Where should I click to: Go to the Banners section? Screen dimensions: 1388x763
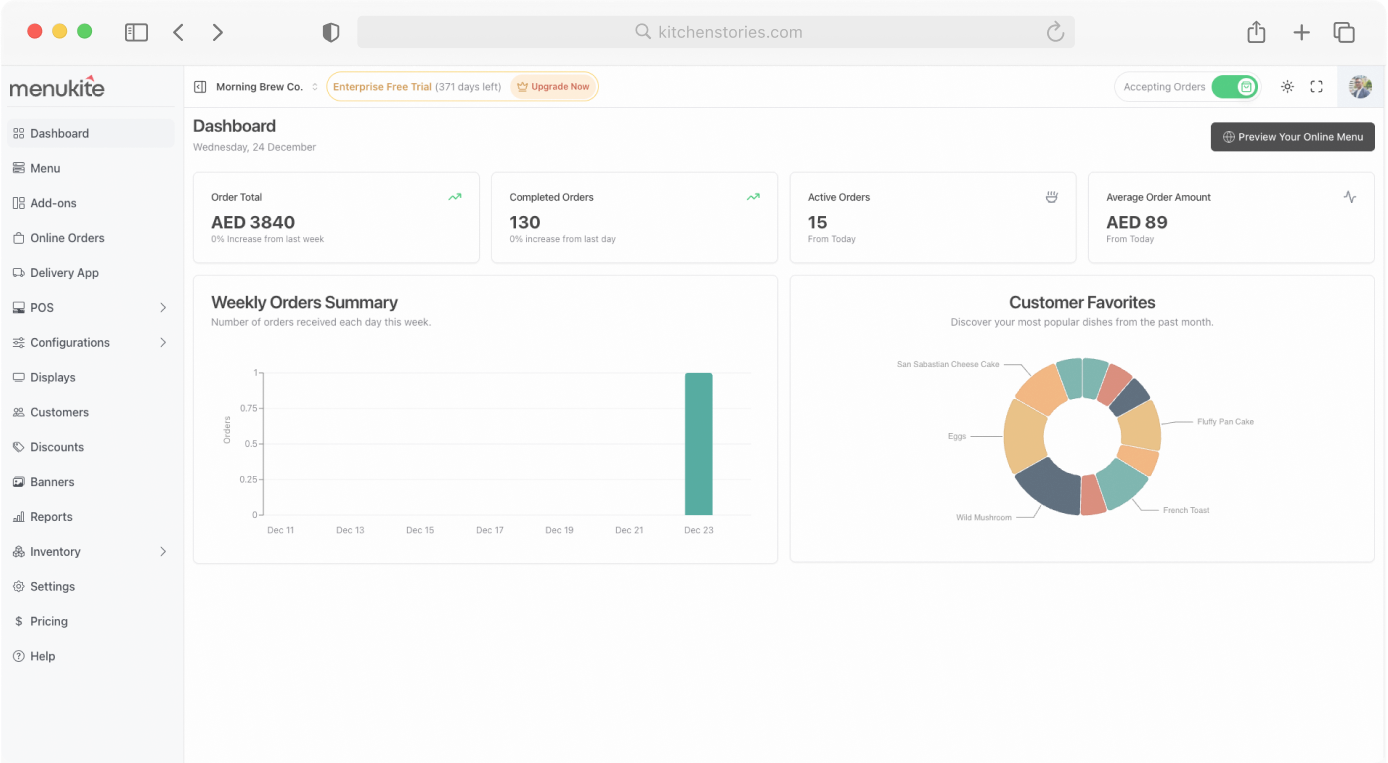pyautogui.click(x=52, y=482)
